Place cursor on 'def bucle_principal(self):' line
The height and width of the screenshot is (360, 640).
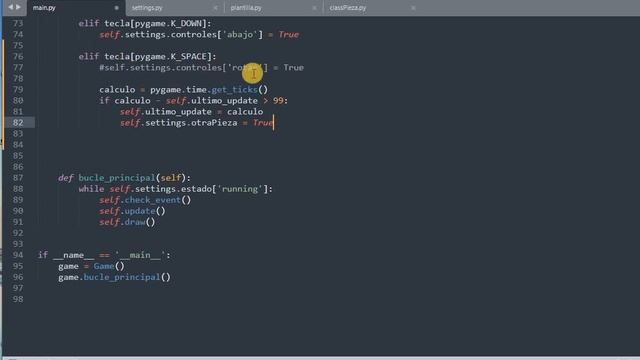124,178
